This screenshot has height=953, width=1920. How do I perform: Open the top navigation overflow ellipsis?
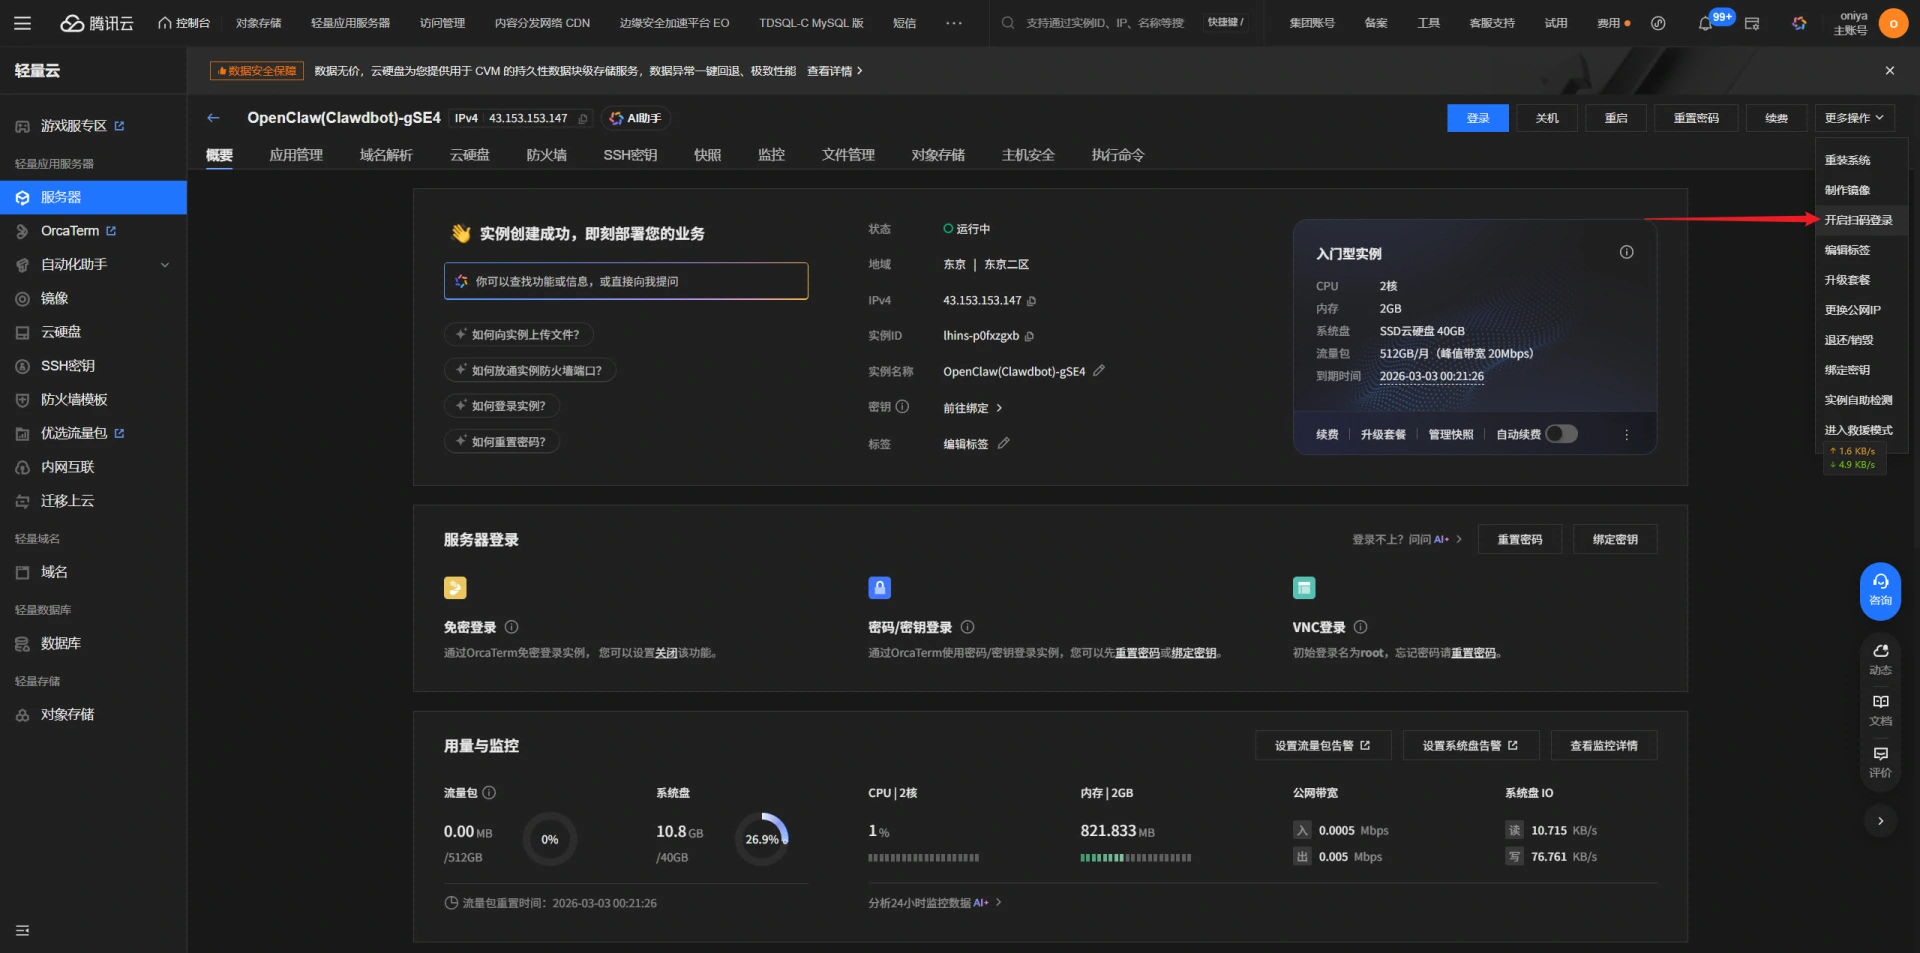click(x=954, y=23)
